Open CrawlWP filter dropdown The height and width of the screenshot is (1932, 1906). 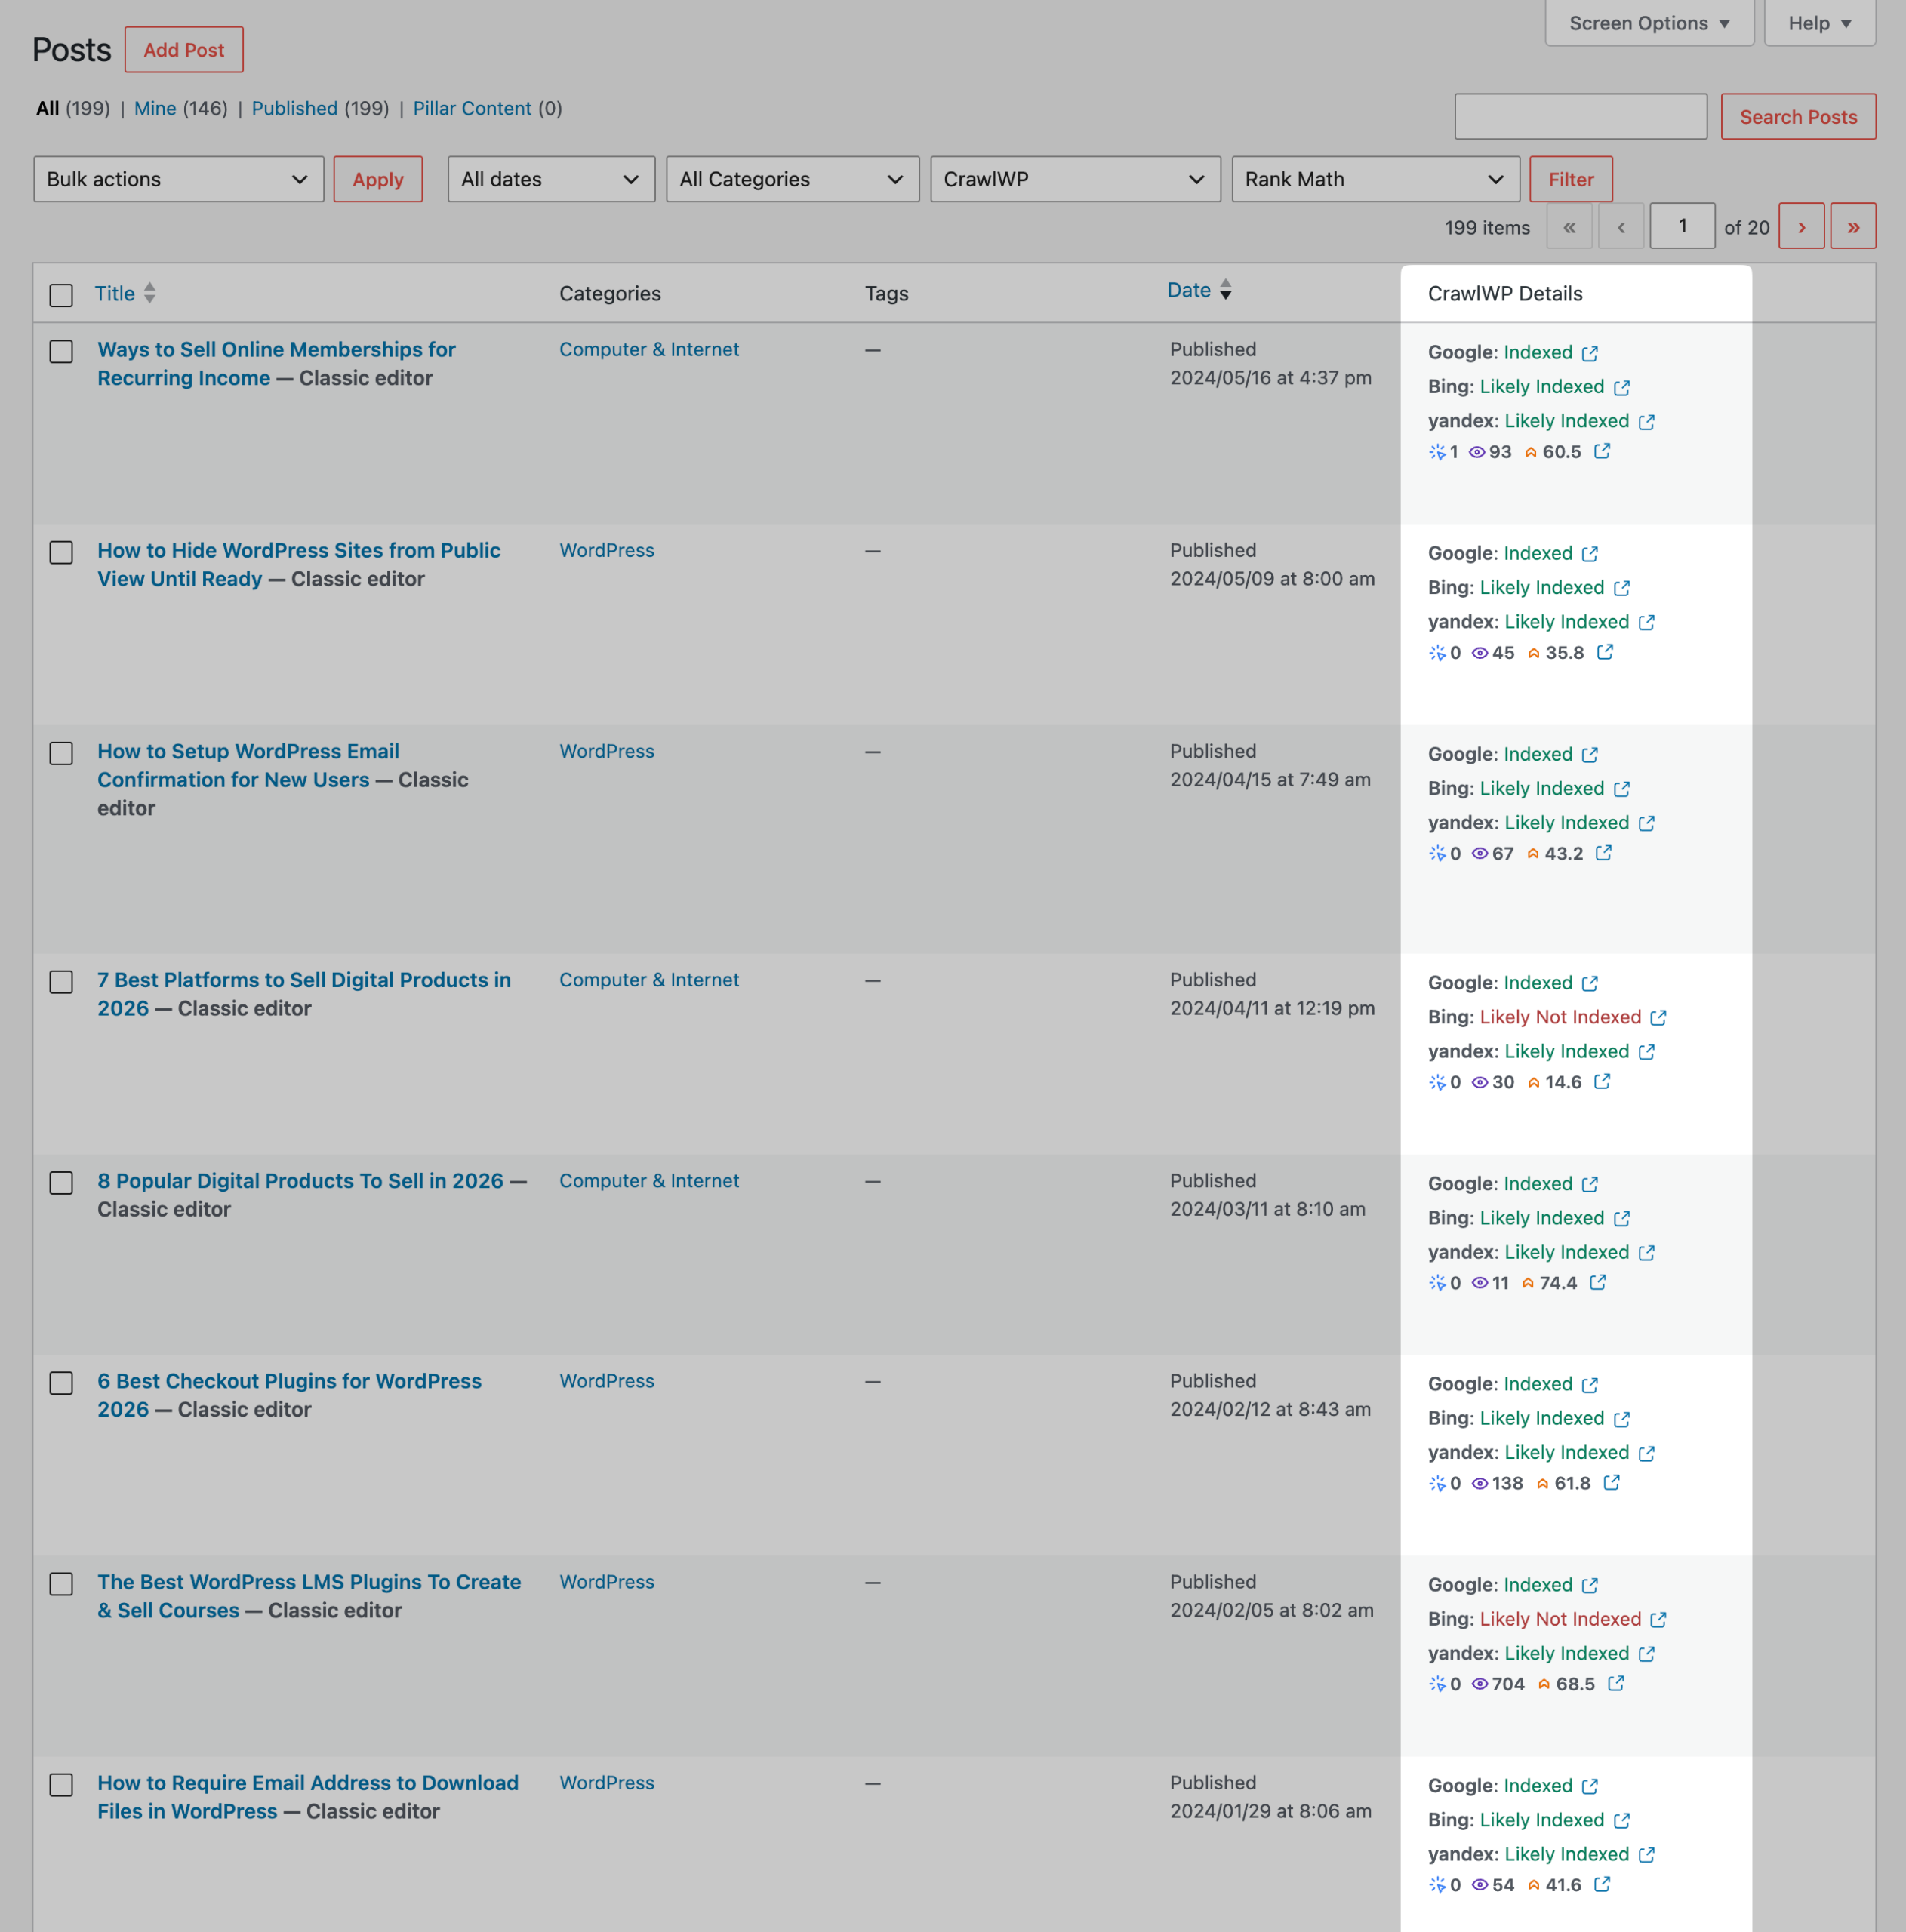[1076, 179]
